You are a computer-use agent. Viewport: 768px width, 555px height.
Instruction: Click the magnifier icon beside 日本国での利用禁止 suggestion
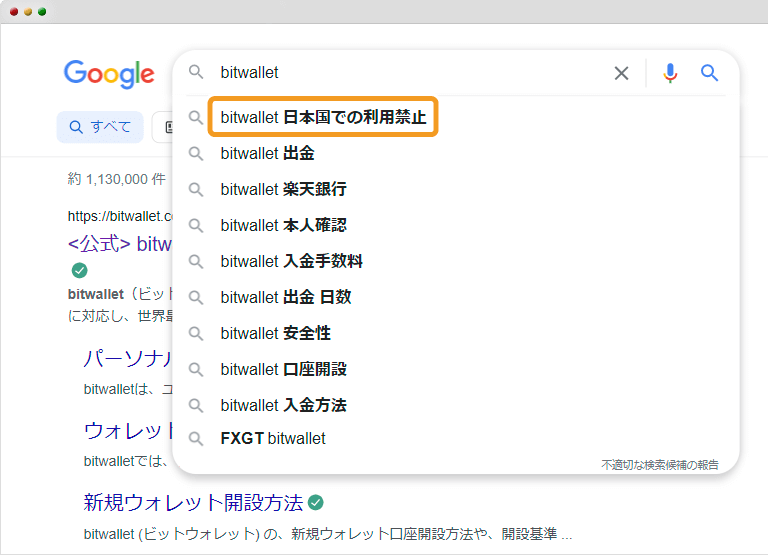[196, 118]
